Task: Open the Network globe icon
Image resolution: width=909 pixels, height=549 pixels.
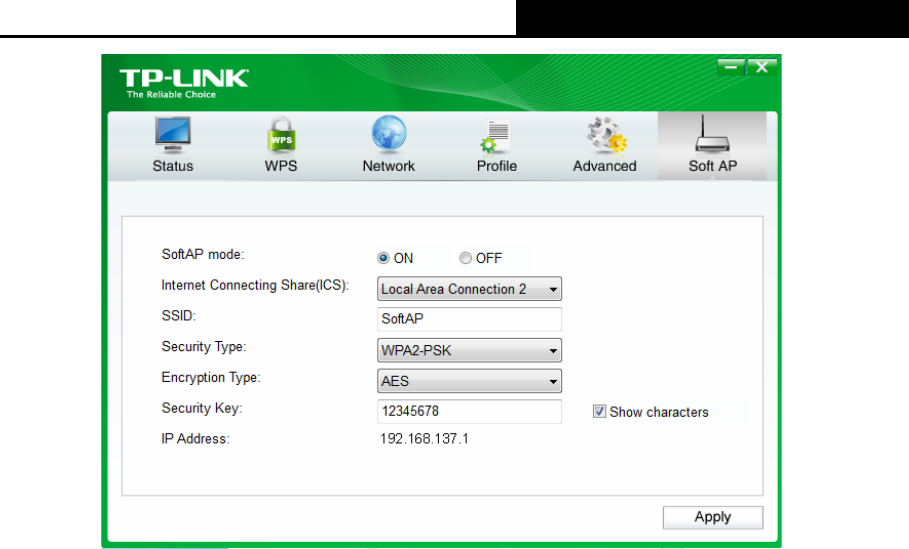Action: point(389,134)
